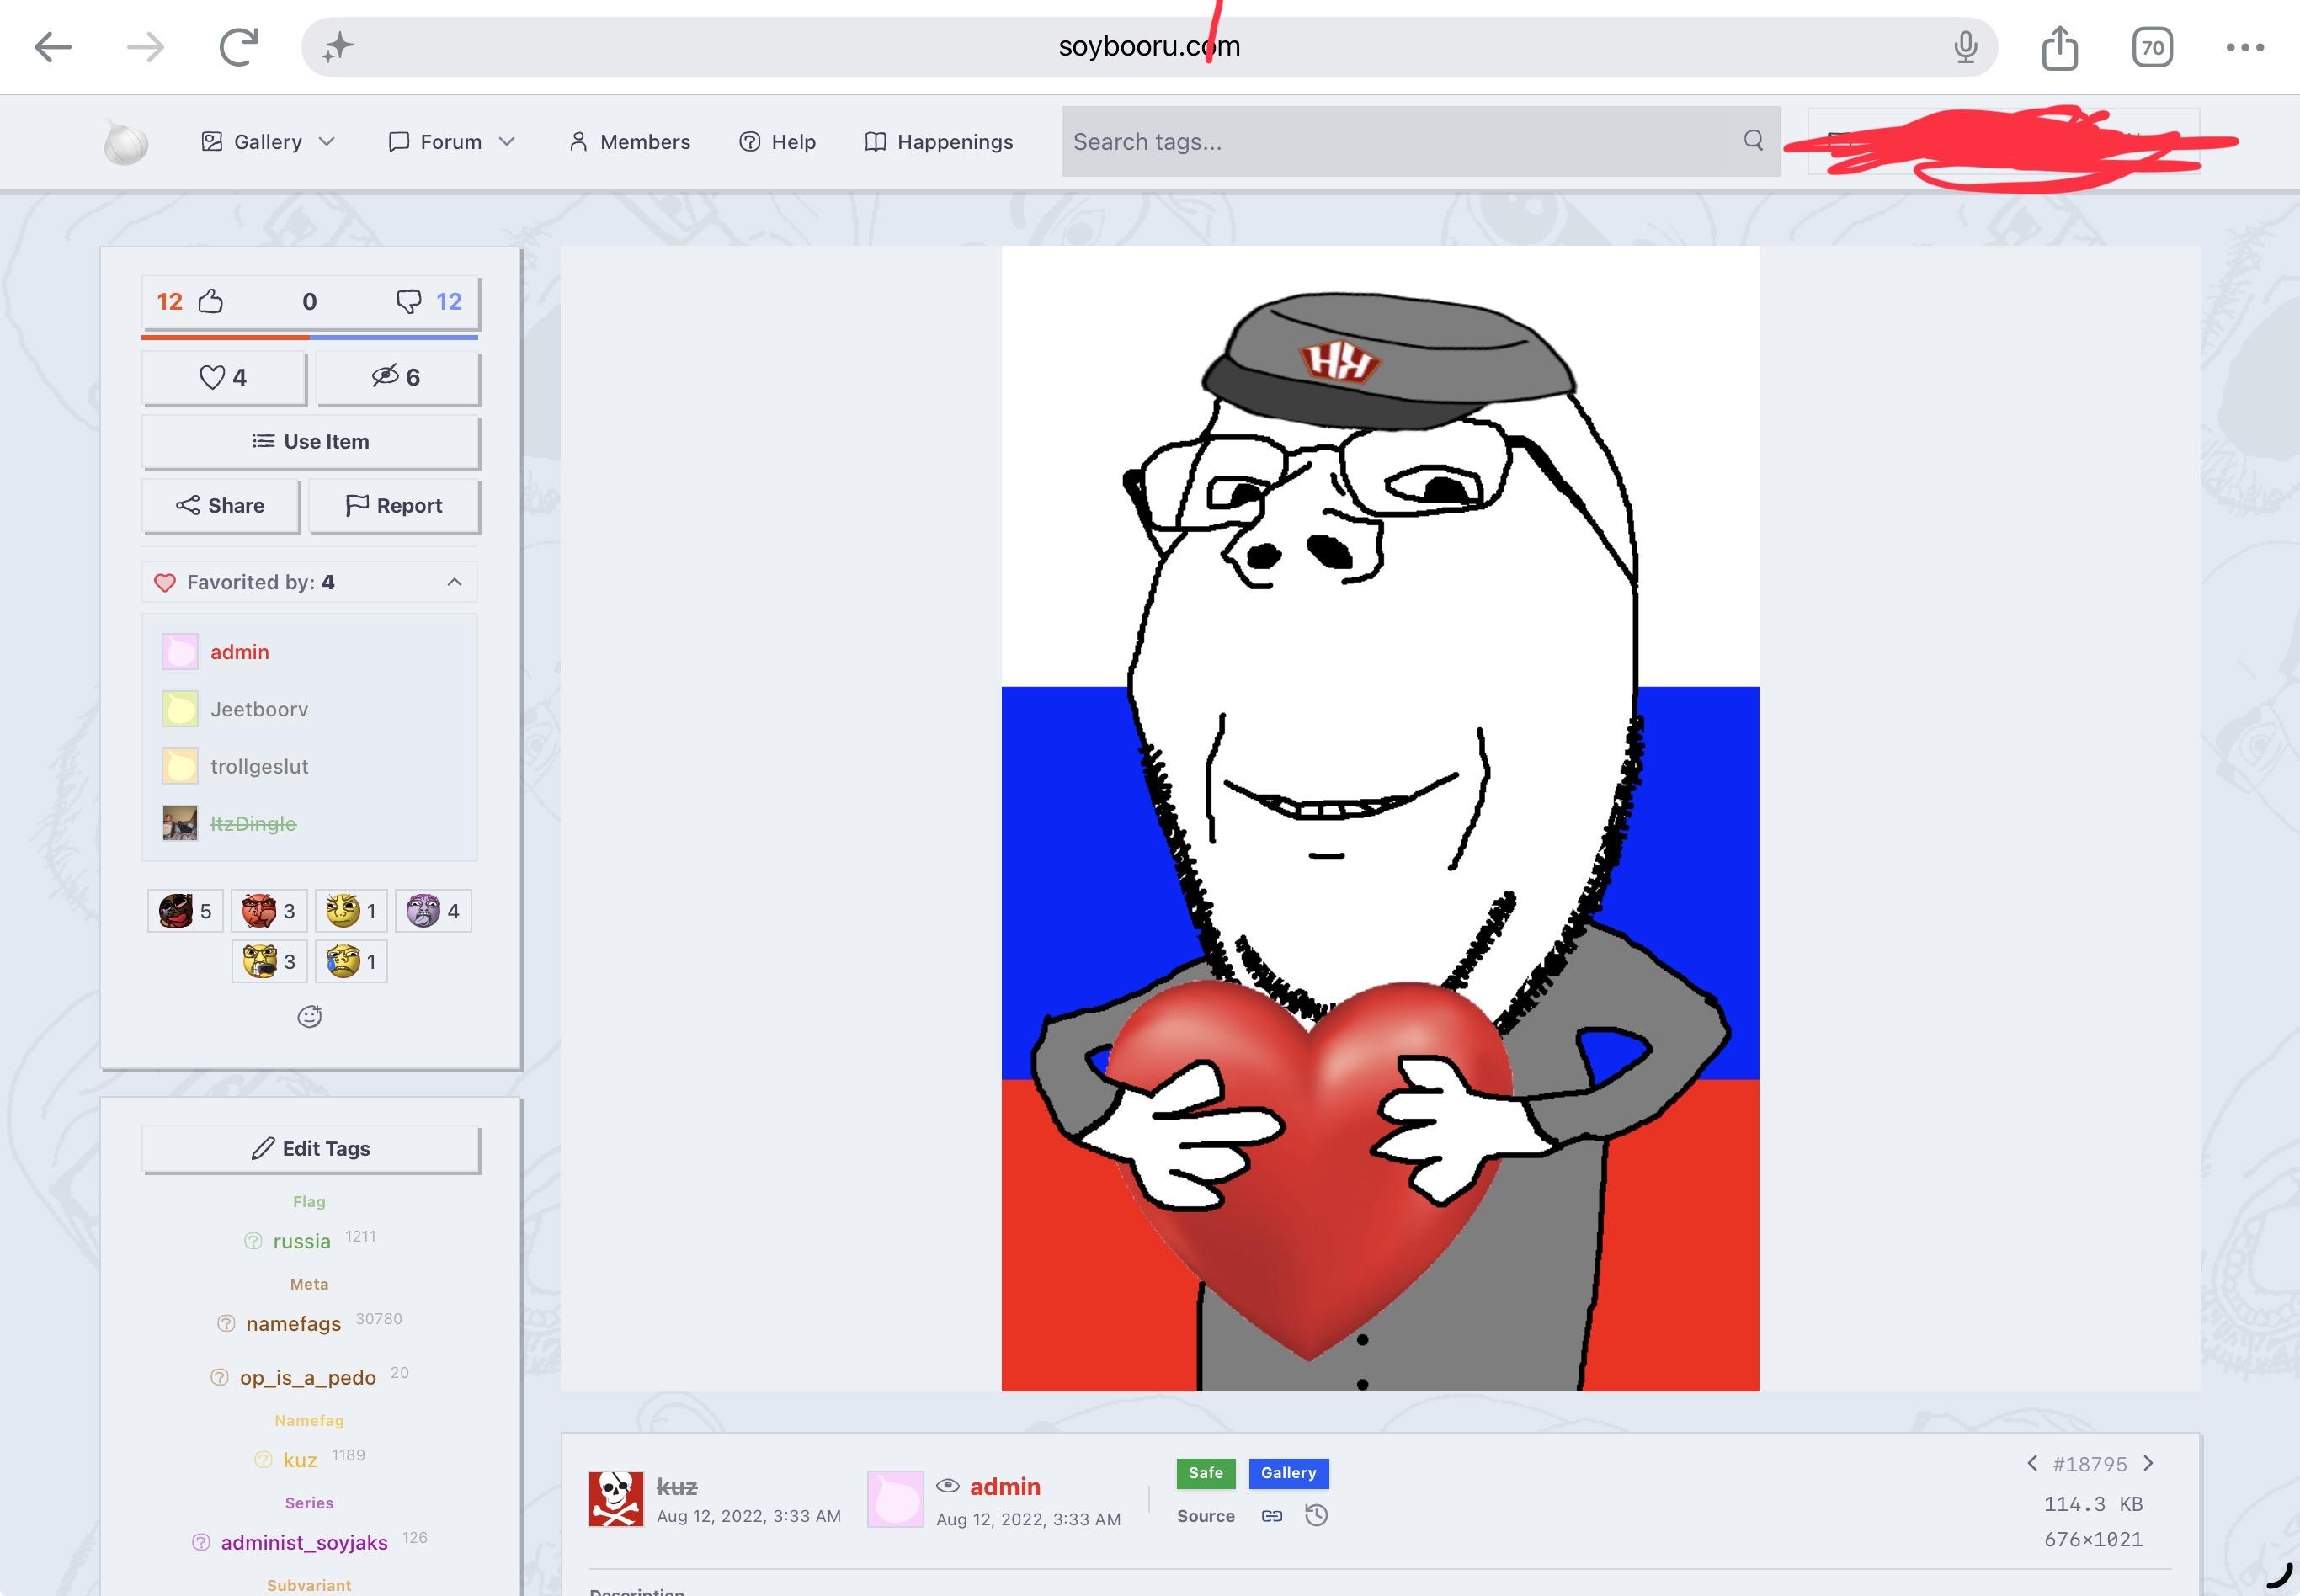Open ItzDingle profile in favorites list
The height and width of the screenshot is (1596, 2300).
(253, 823)
